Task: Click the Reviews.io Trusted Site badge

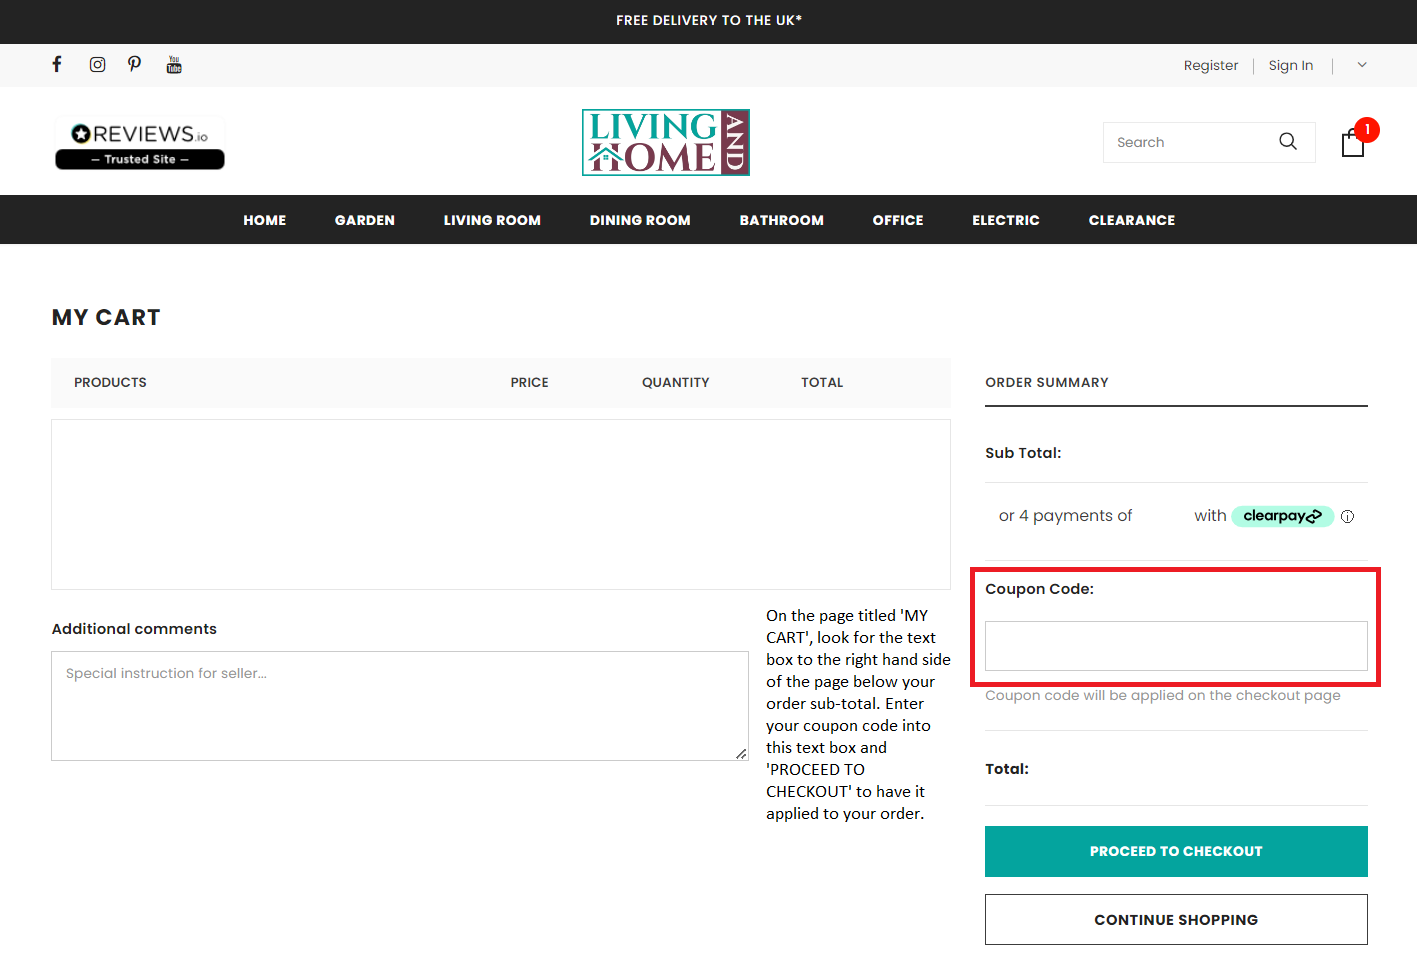Action: (140, 144)
